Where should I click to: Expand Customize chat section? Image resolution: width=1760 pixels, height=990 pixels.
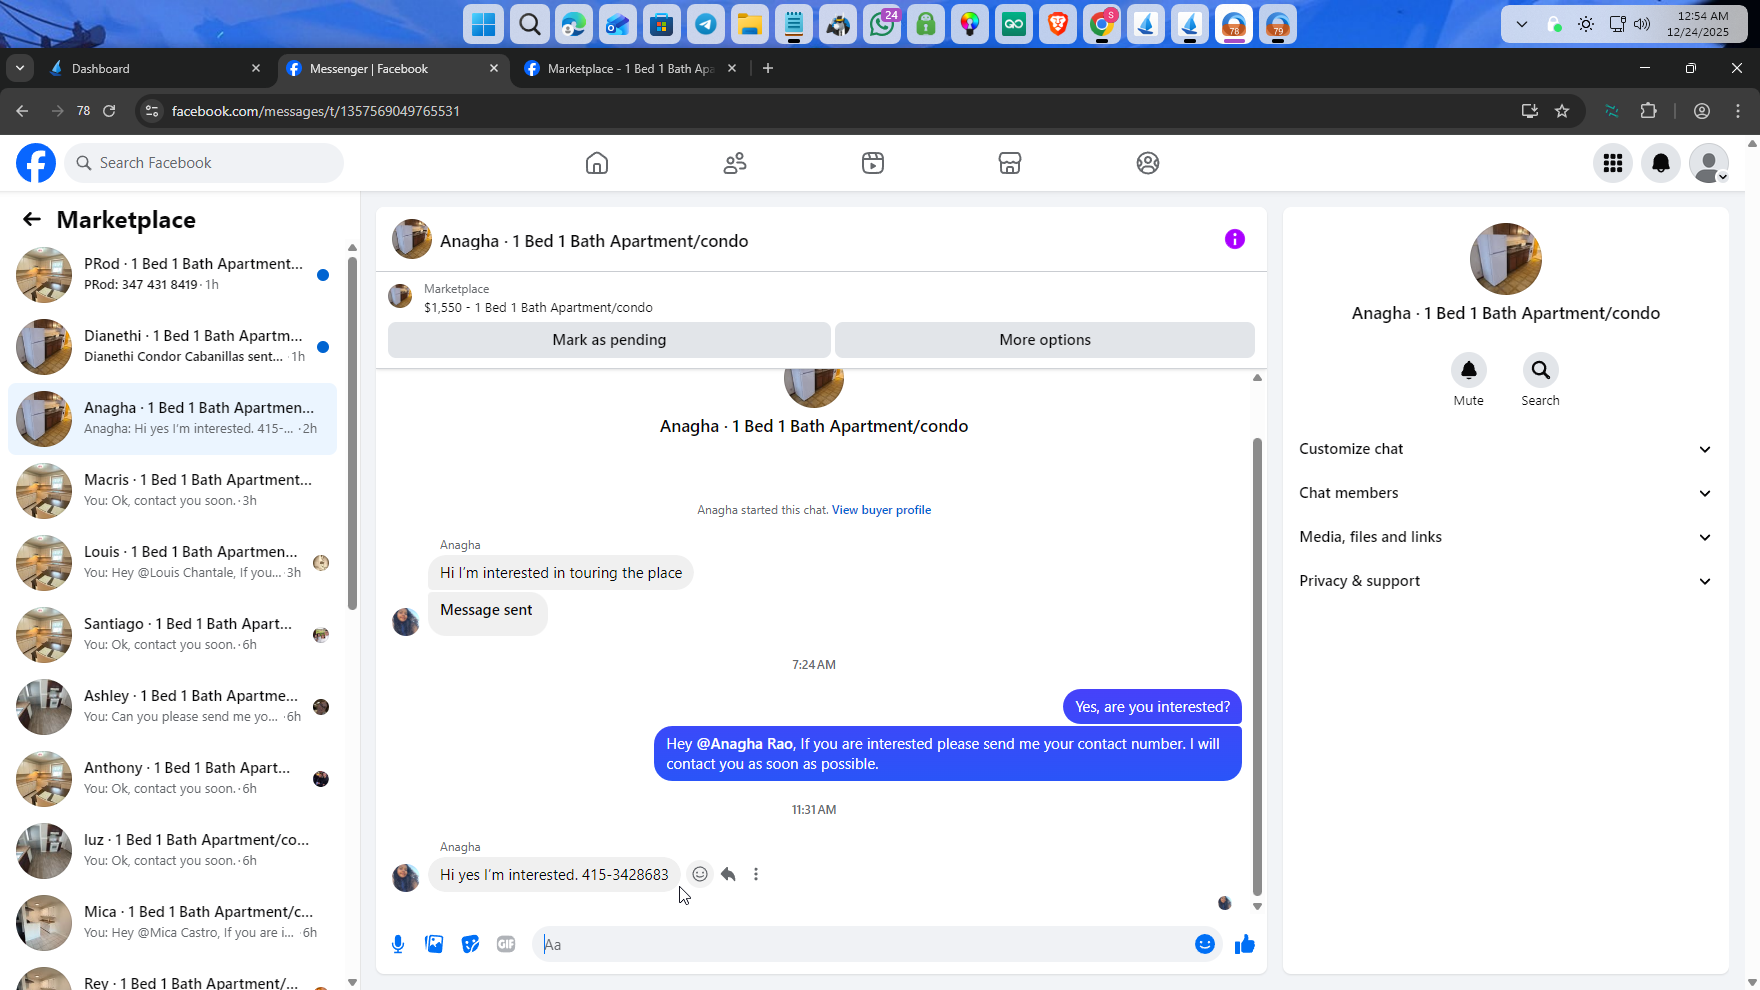(1505, 449)
